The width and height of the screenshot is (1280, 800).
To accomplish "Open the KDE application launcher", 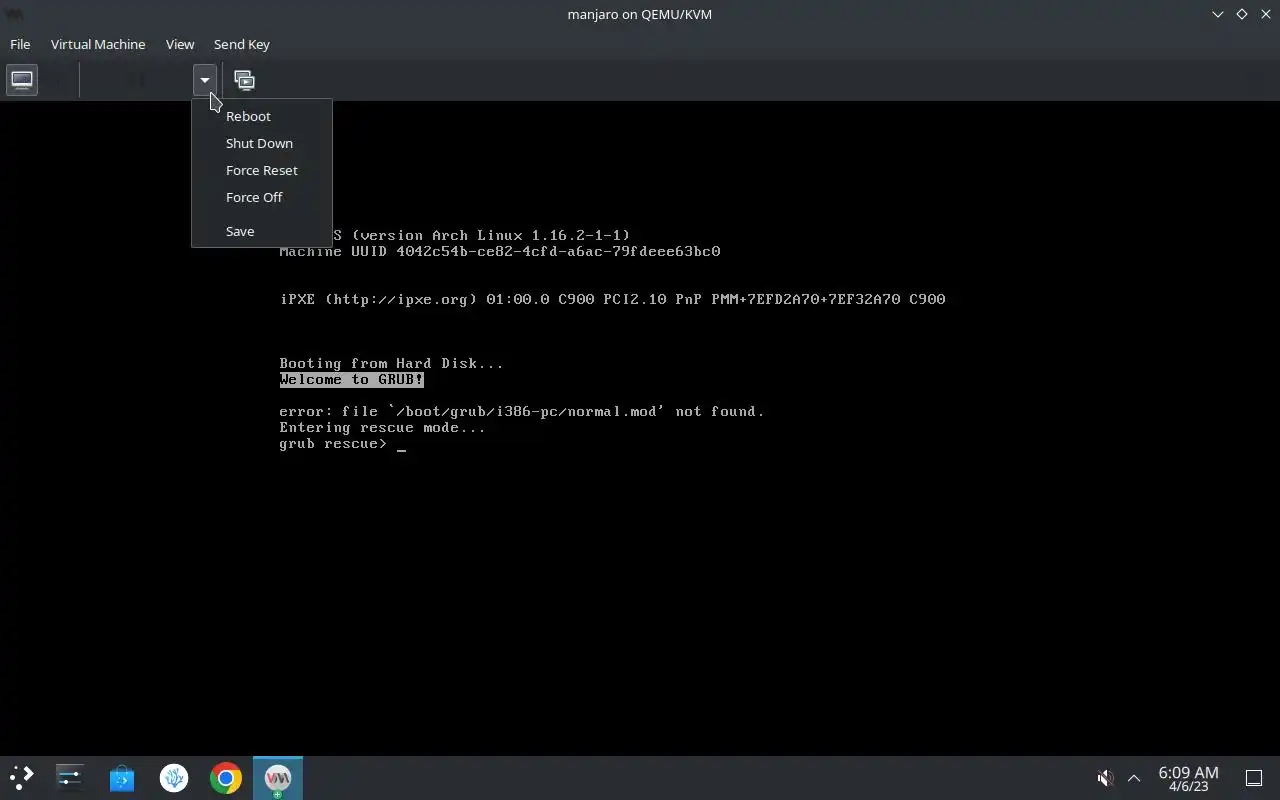I will 22,777.
